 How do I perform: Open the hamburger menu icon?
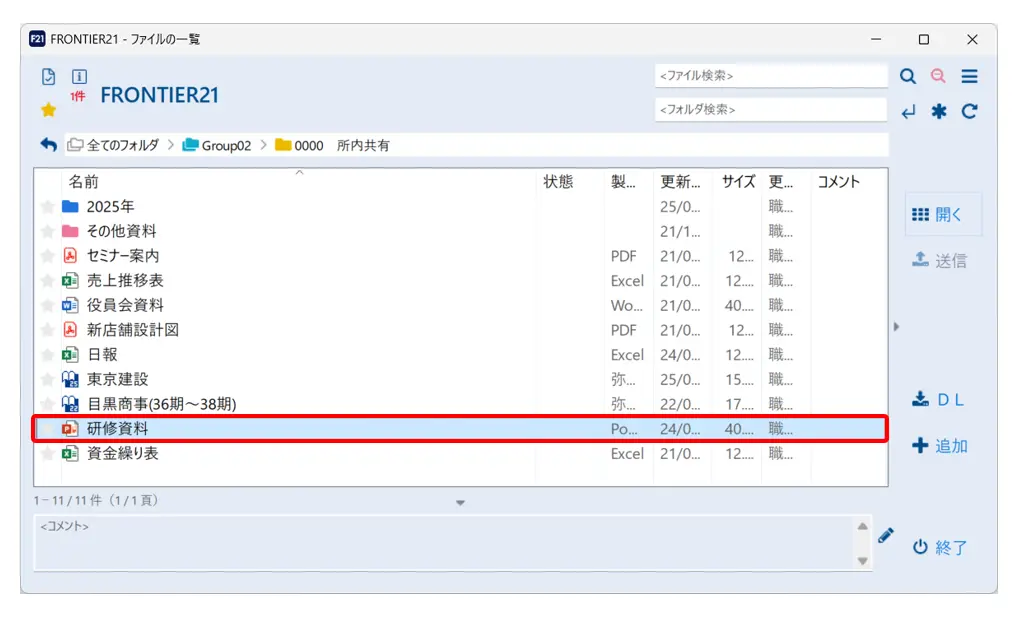[969, 77]
